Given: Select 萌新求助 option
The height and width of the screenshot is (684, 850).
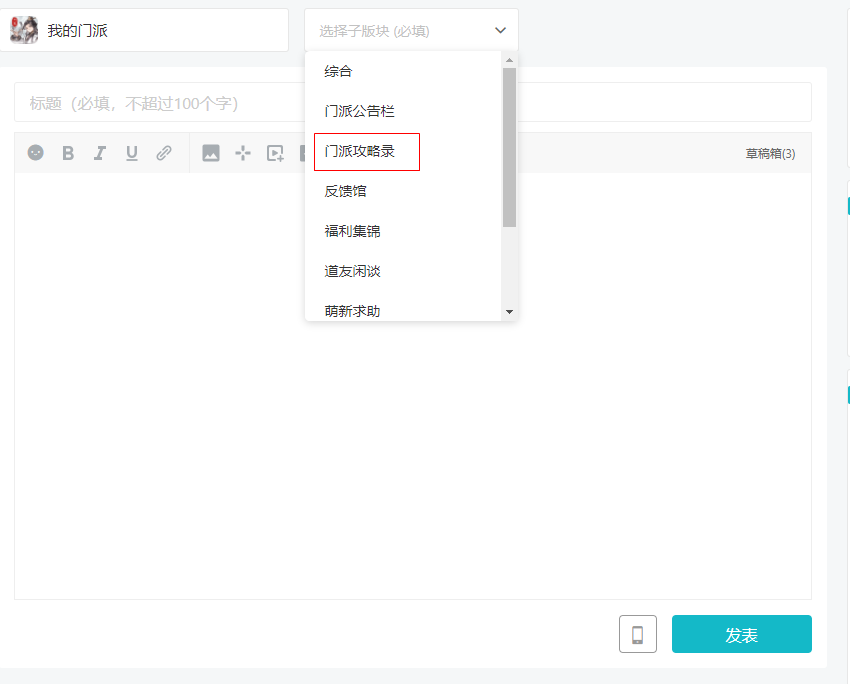Looking at the screenshot, I should point(403,311).
